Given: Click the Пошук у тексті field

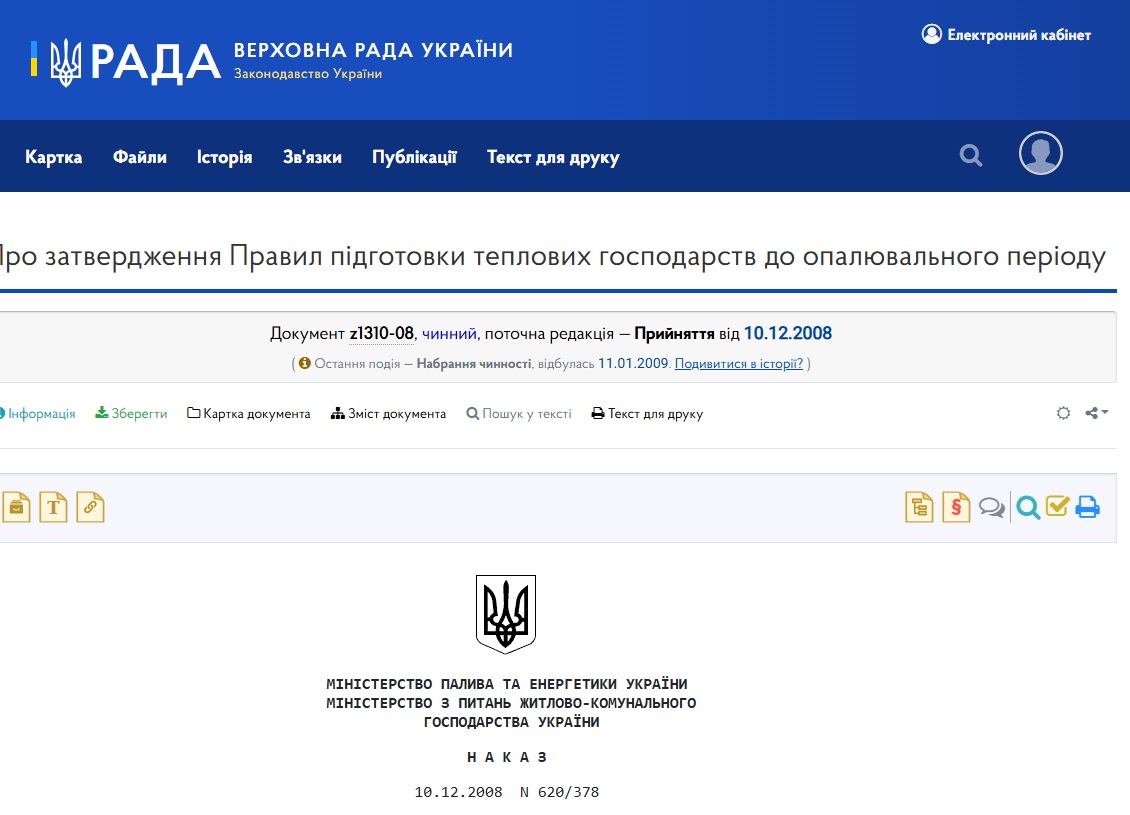Looking at the screenshot, I should 519,413.
